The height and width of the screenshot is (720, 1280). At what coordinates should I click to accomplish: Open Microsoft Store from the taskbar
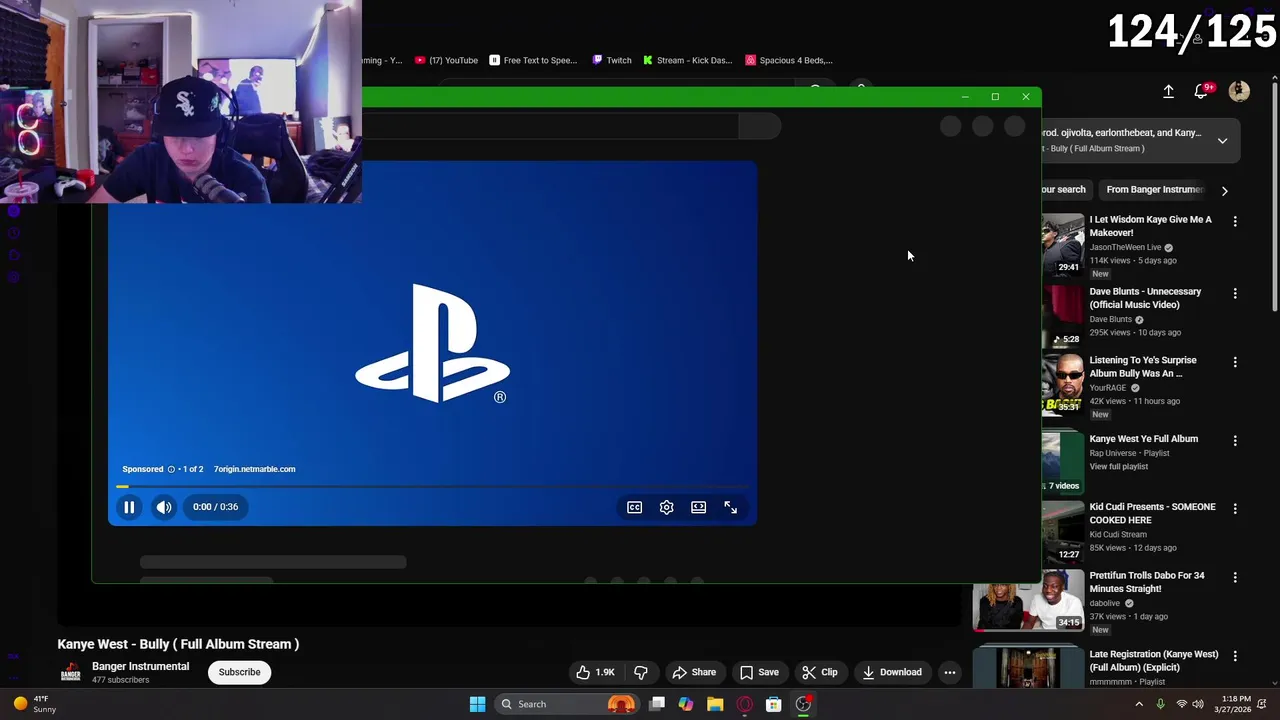pyautogui.click(x=773, y=704)
